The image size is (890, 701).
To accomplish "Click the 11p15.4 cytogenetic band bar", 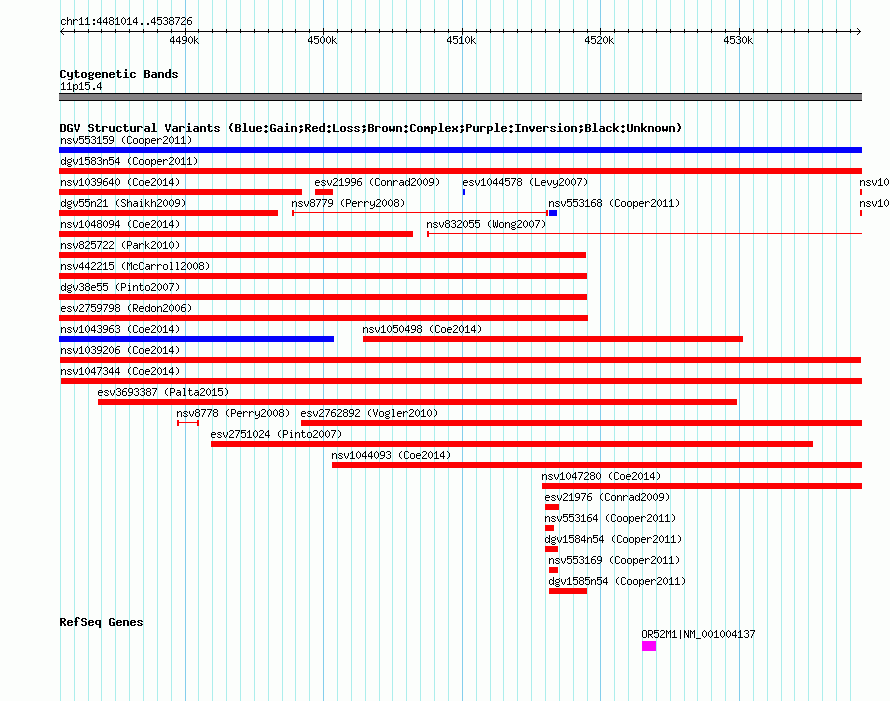I will pos(460,97).
